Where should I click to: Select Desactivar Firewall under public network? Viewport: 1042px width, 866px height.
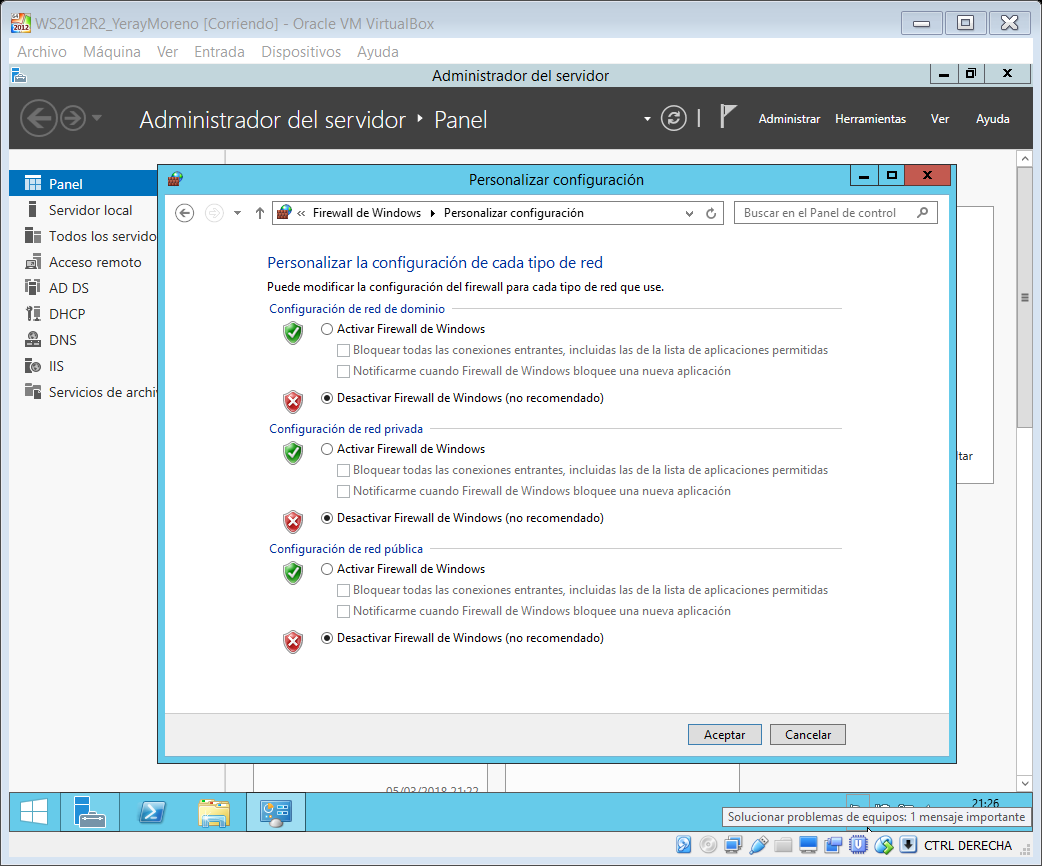[327, 638]
